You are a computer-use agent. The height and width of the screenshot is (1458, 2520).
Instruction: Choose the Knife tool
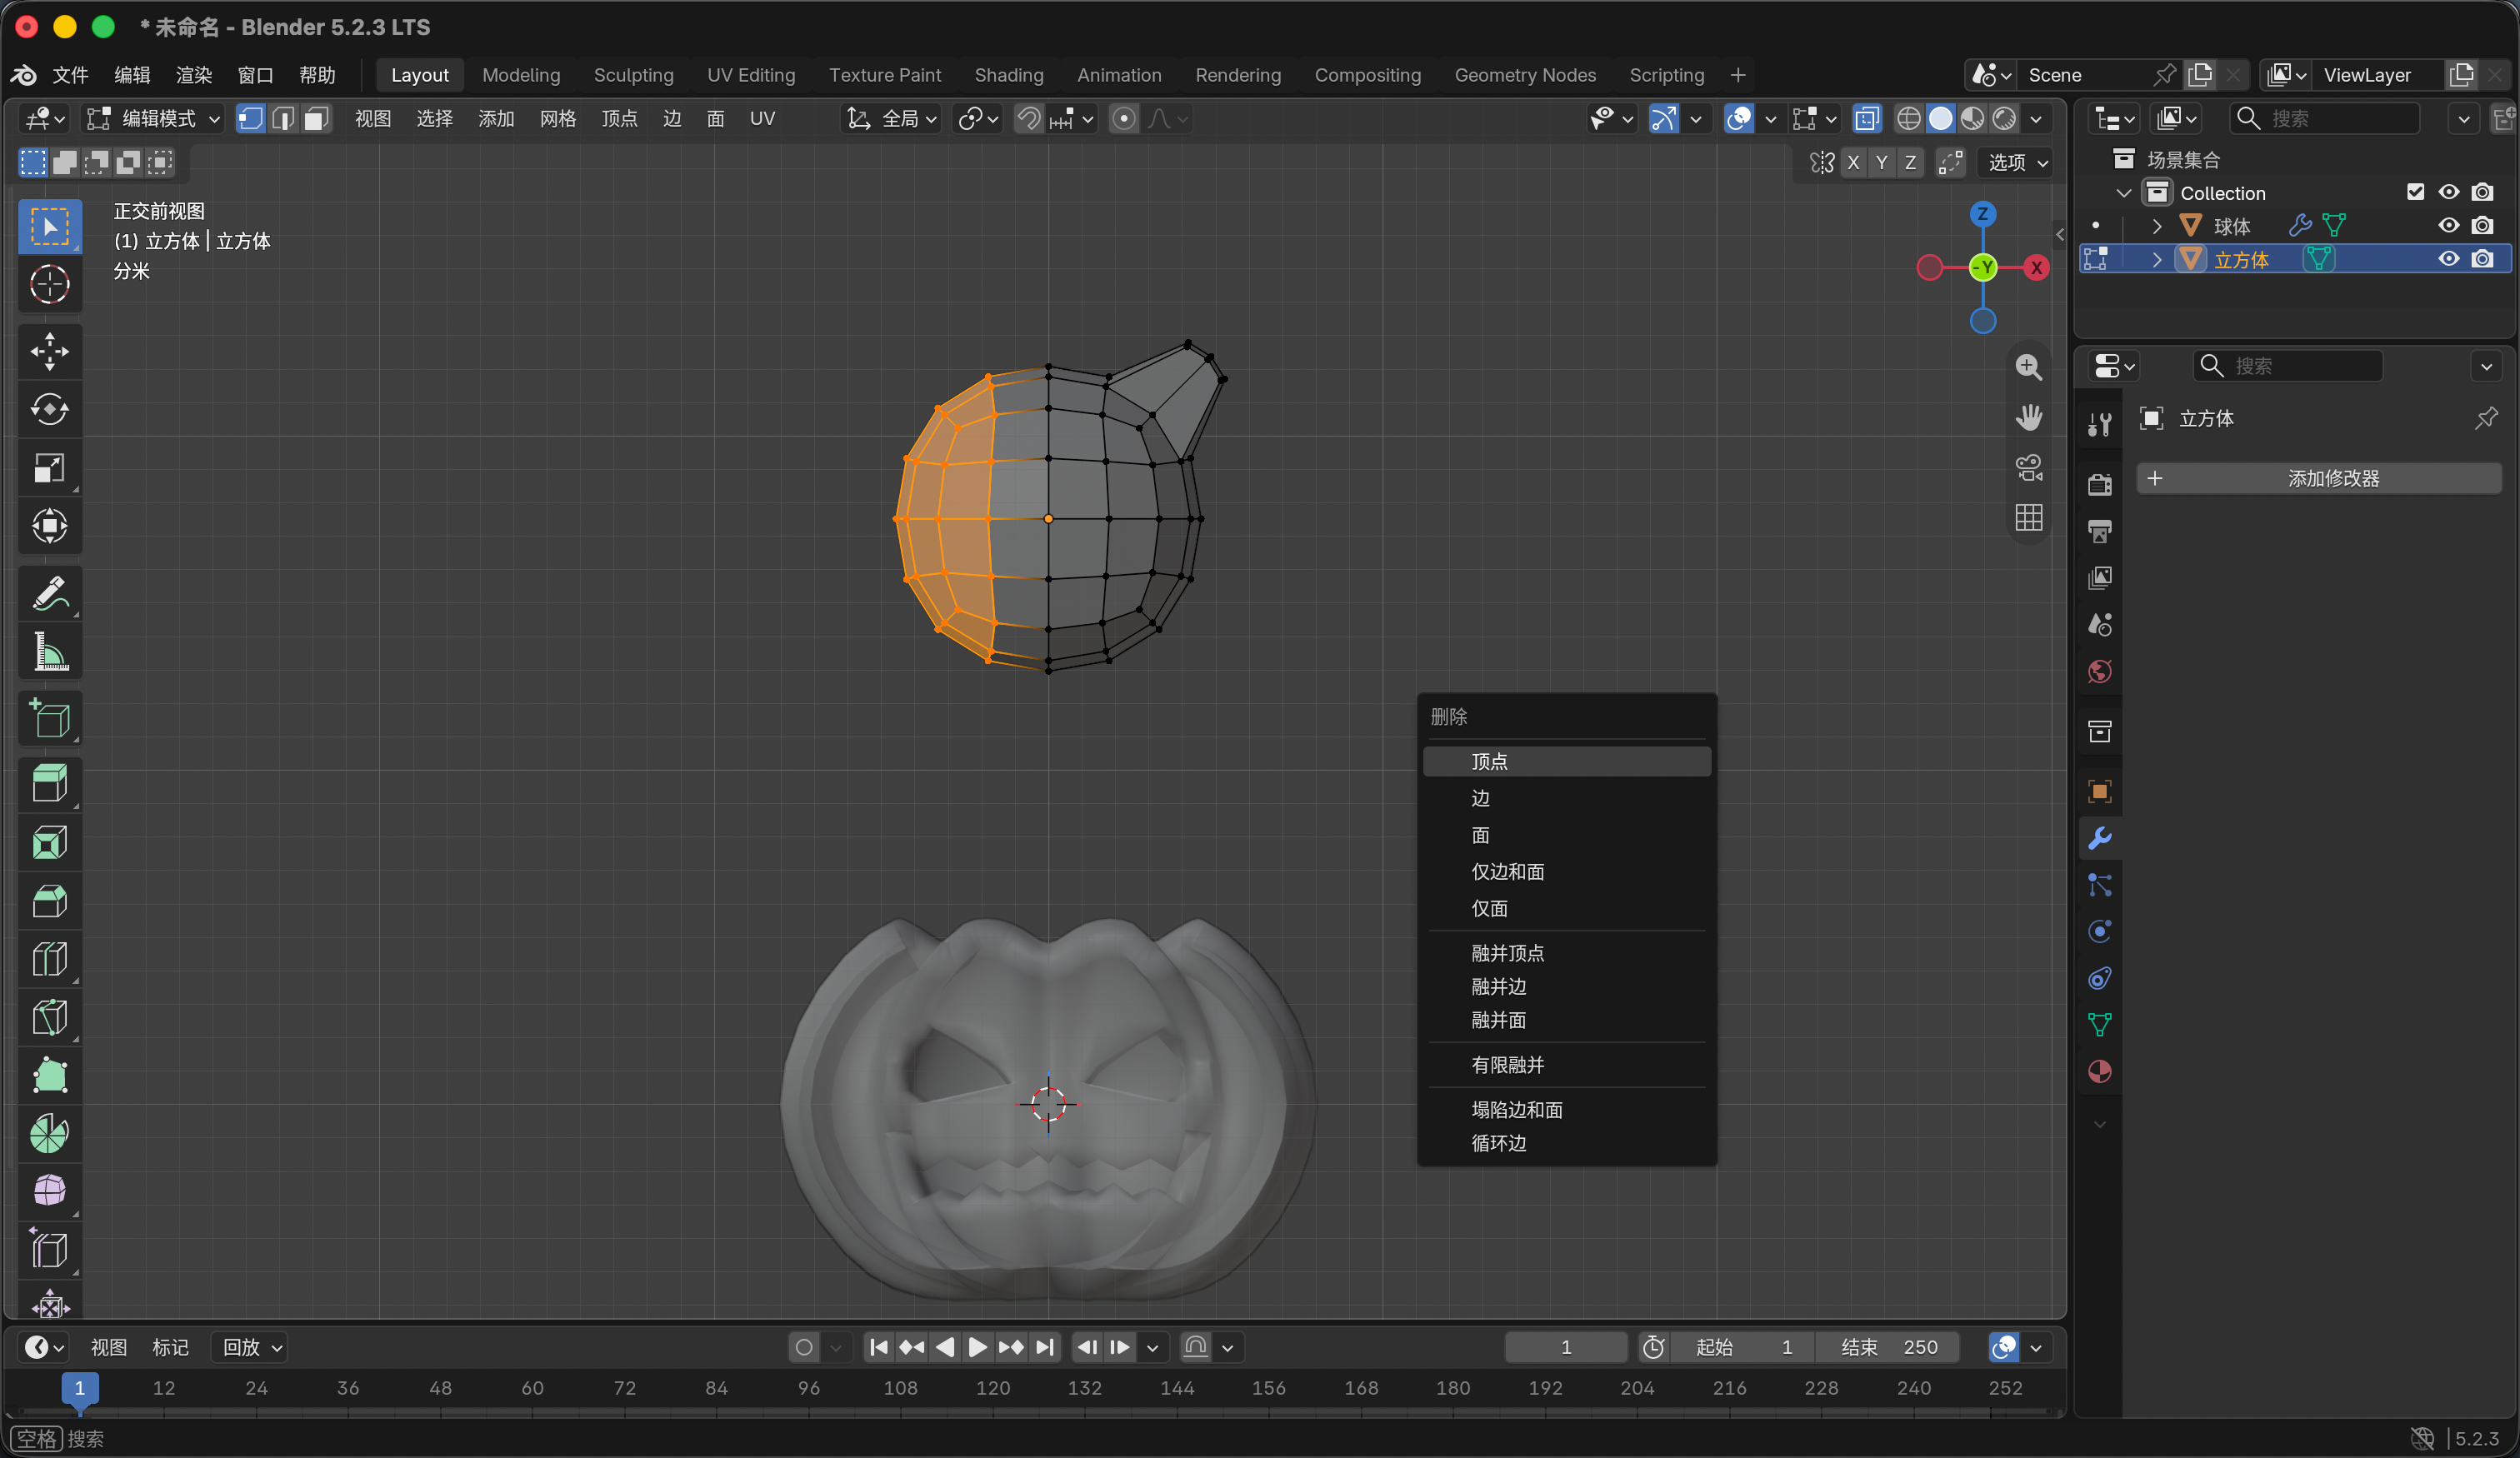50,1017
